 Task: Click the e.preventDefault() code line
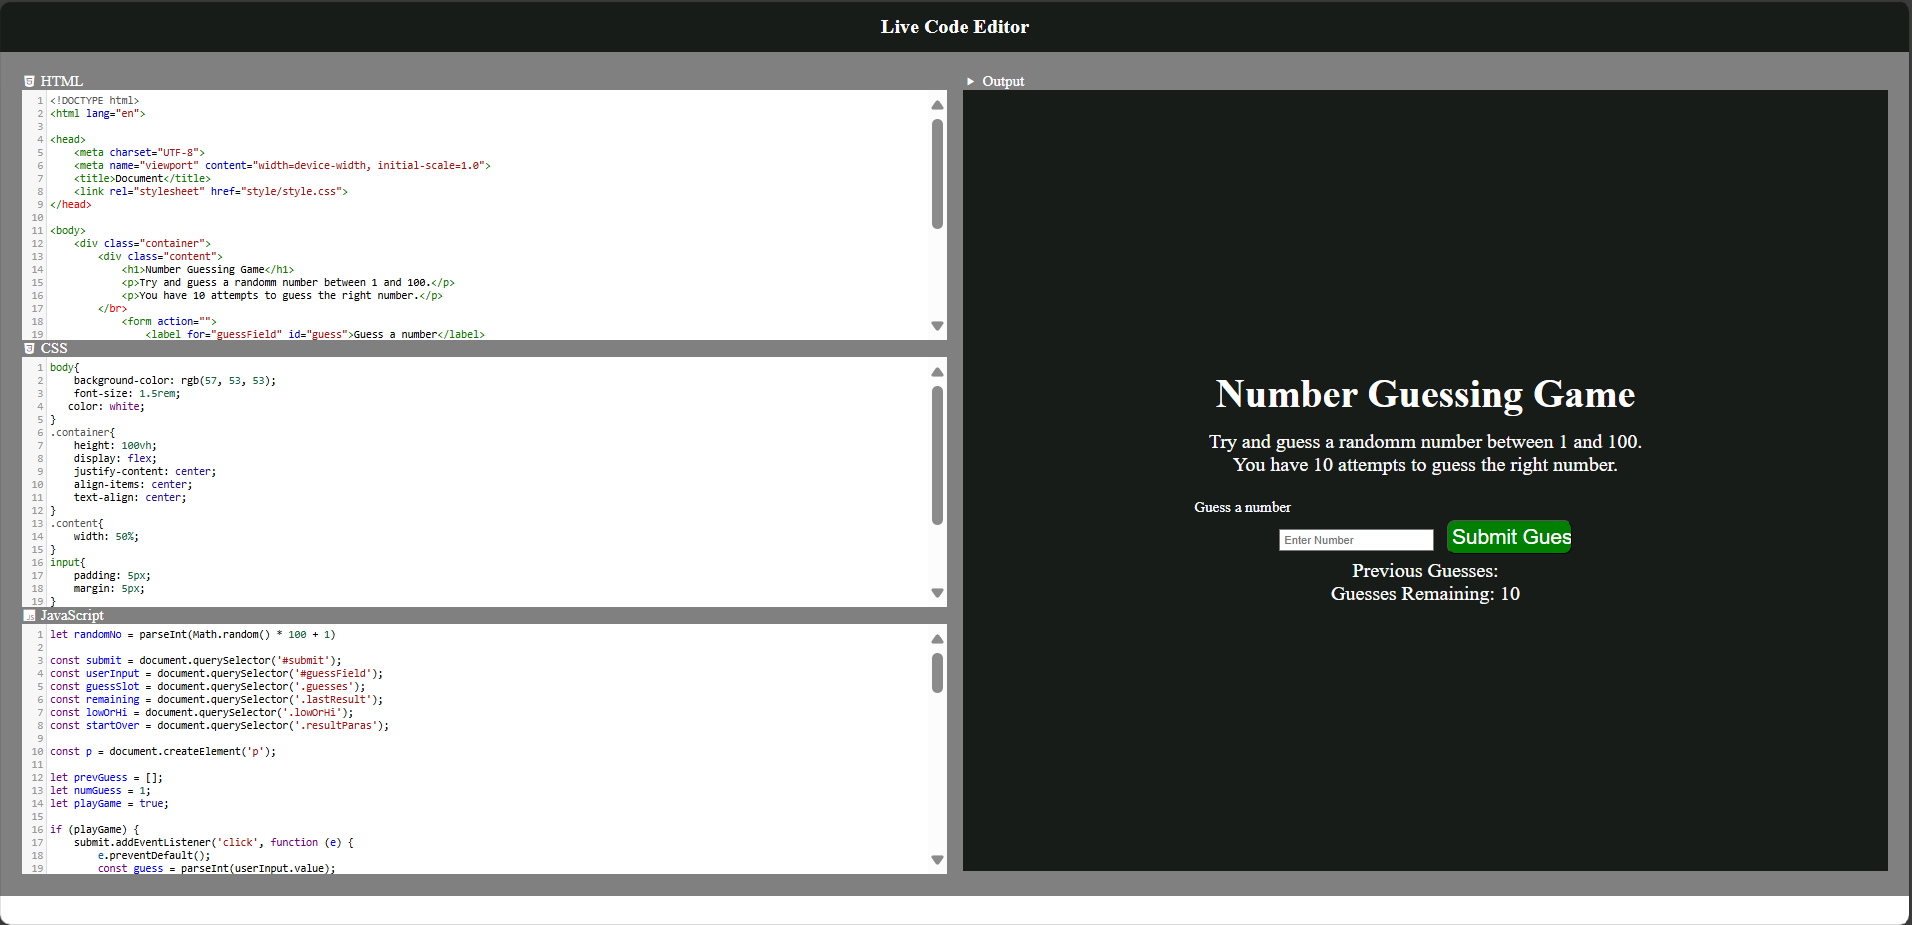point(154,856)
